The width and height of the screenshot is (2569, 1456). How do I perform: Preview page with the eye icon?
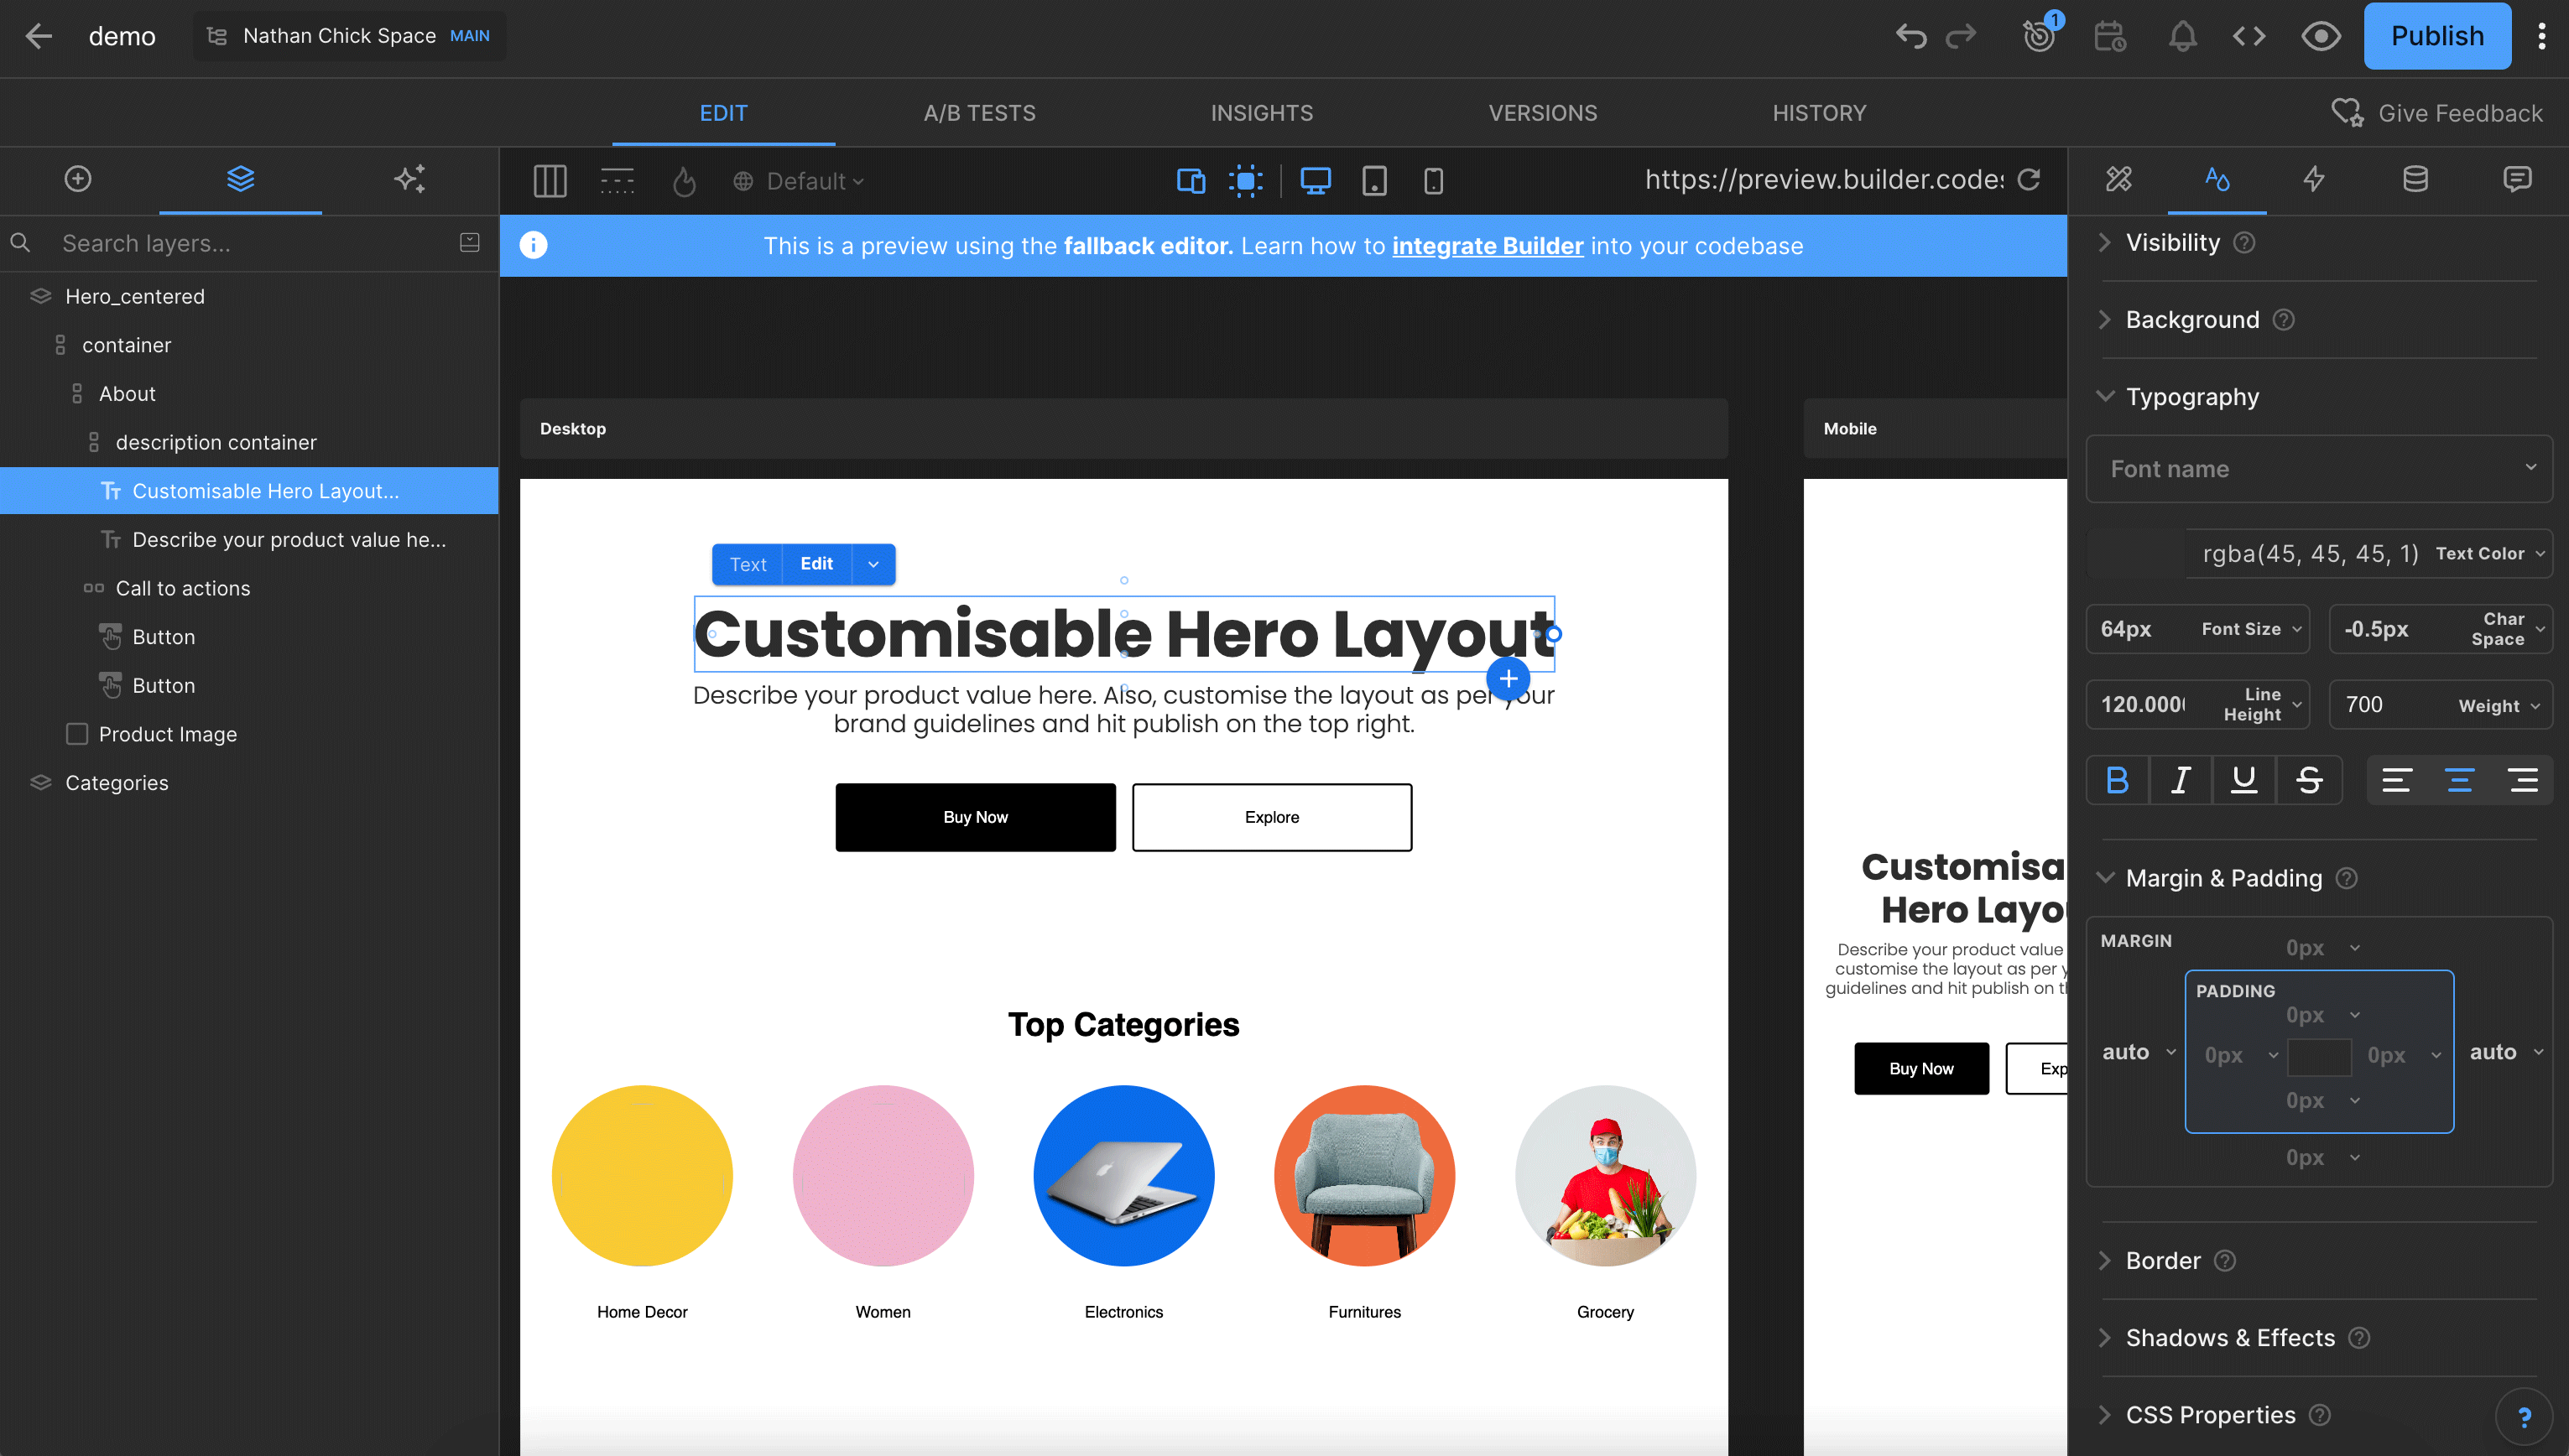pos(2320,36)
